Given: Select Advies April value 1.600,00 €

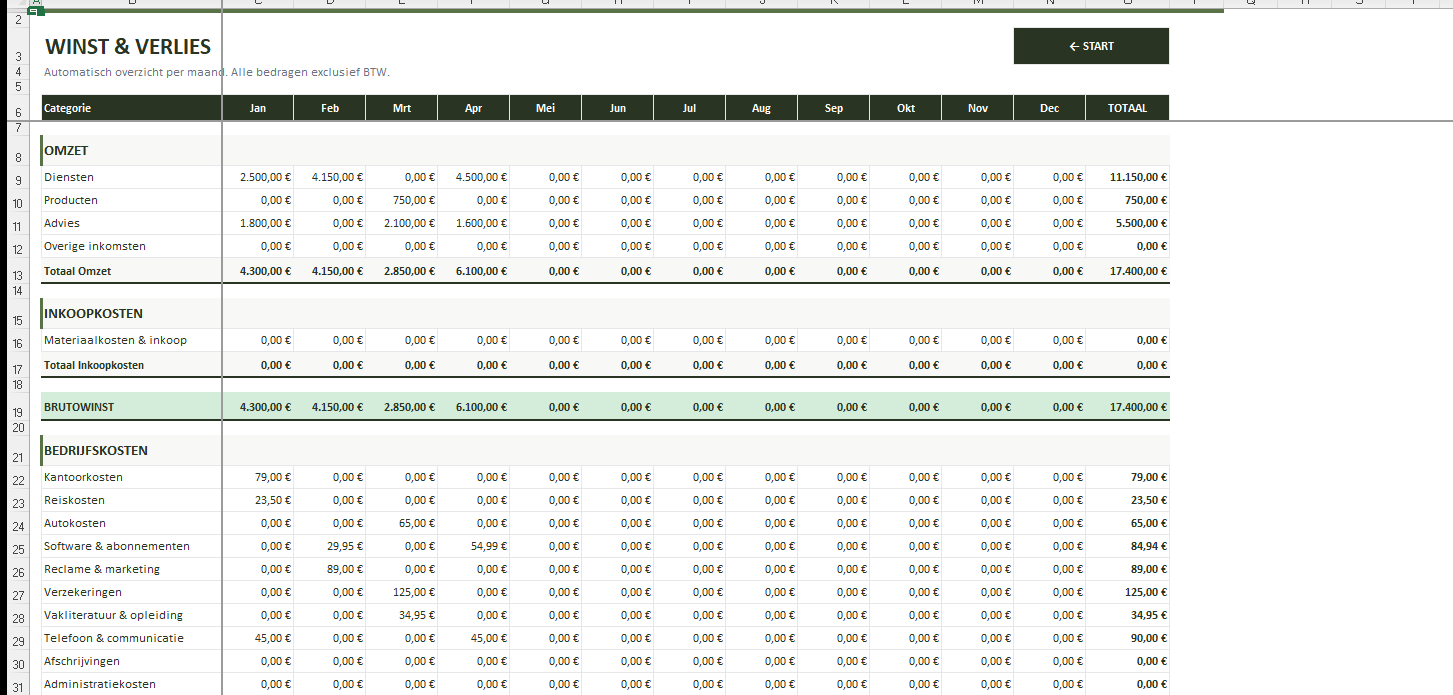Looking at the screenshot, I should [x=481, y=223].
